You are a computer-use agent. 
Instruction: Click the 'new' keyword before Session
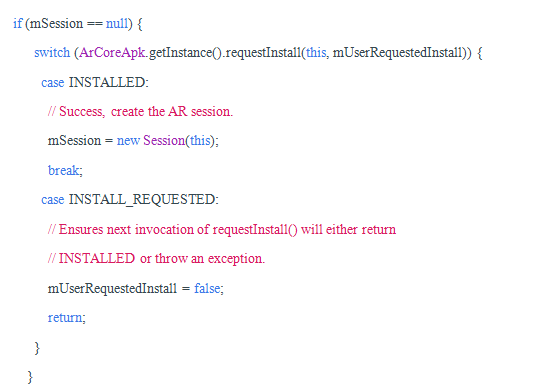pos(128,140)
